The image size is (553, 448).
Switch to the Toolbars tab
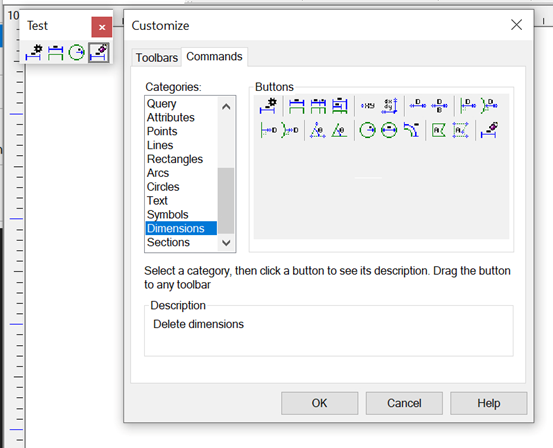pos(157,57)
